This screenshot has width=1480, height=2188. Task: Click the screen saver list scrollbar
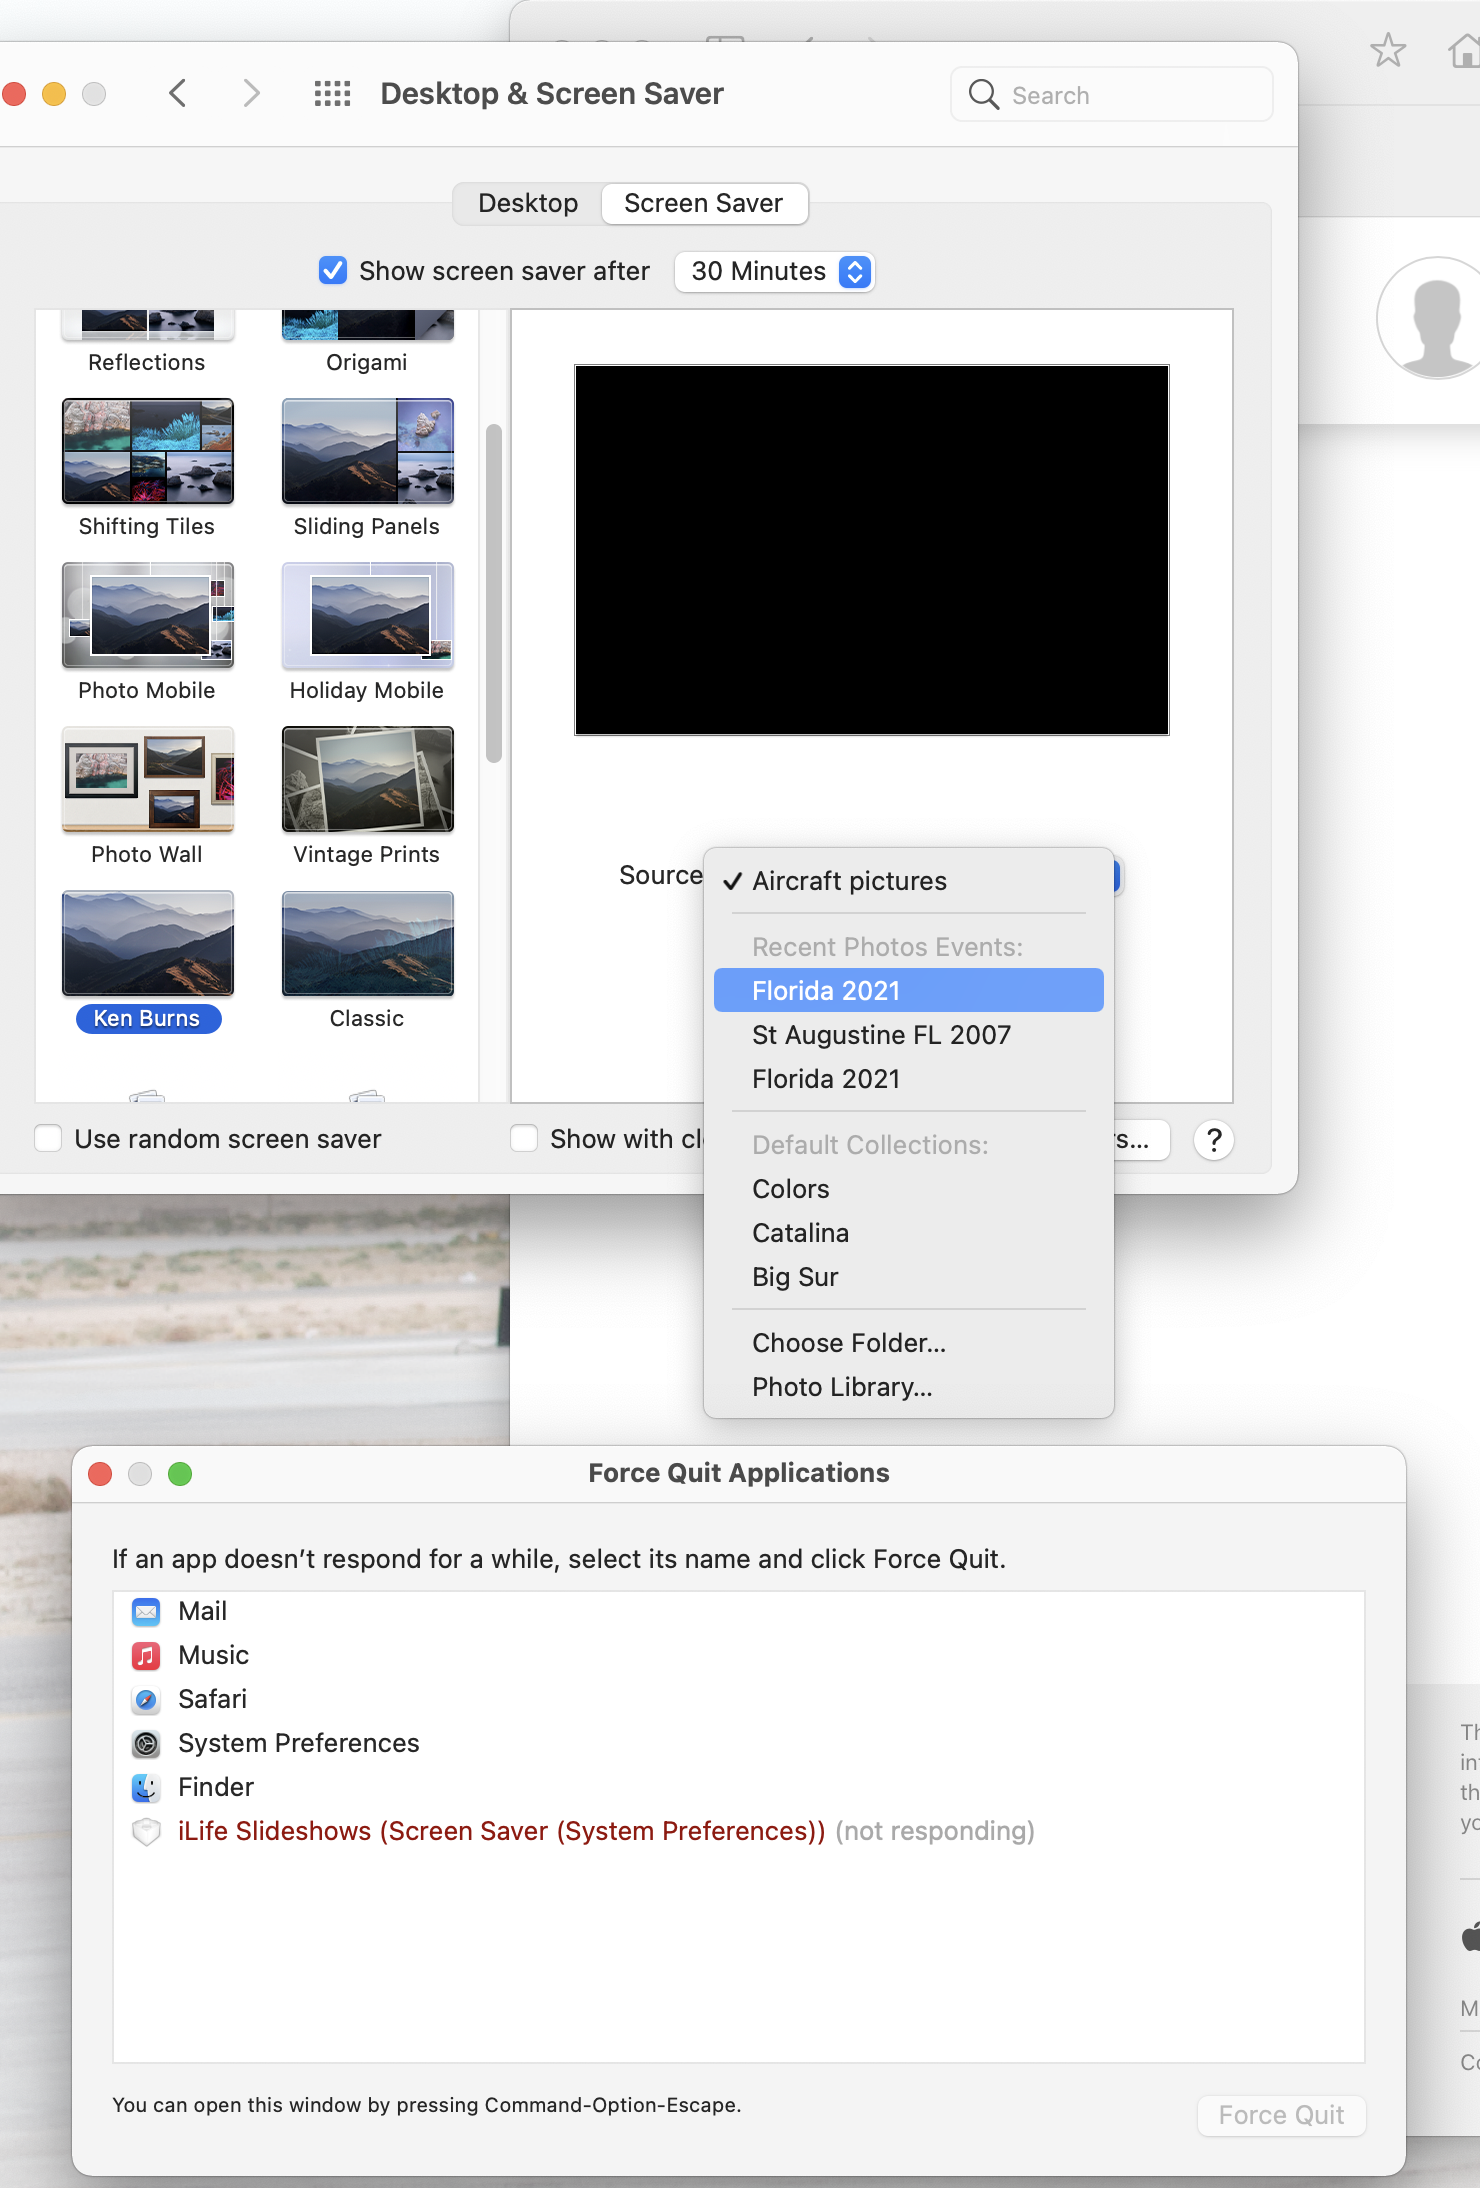click(x=493, y=593)
